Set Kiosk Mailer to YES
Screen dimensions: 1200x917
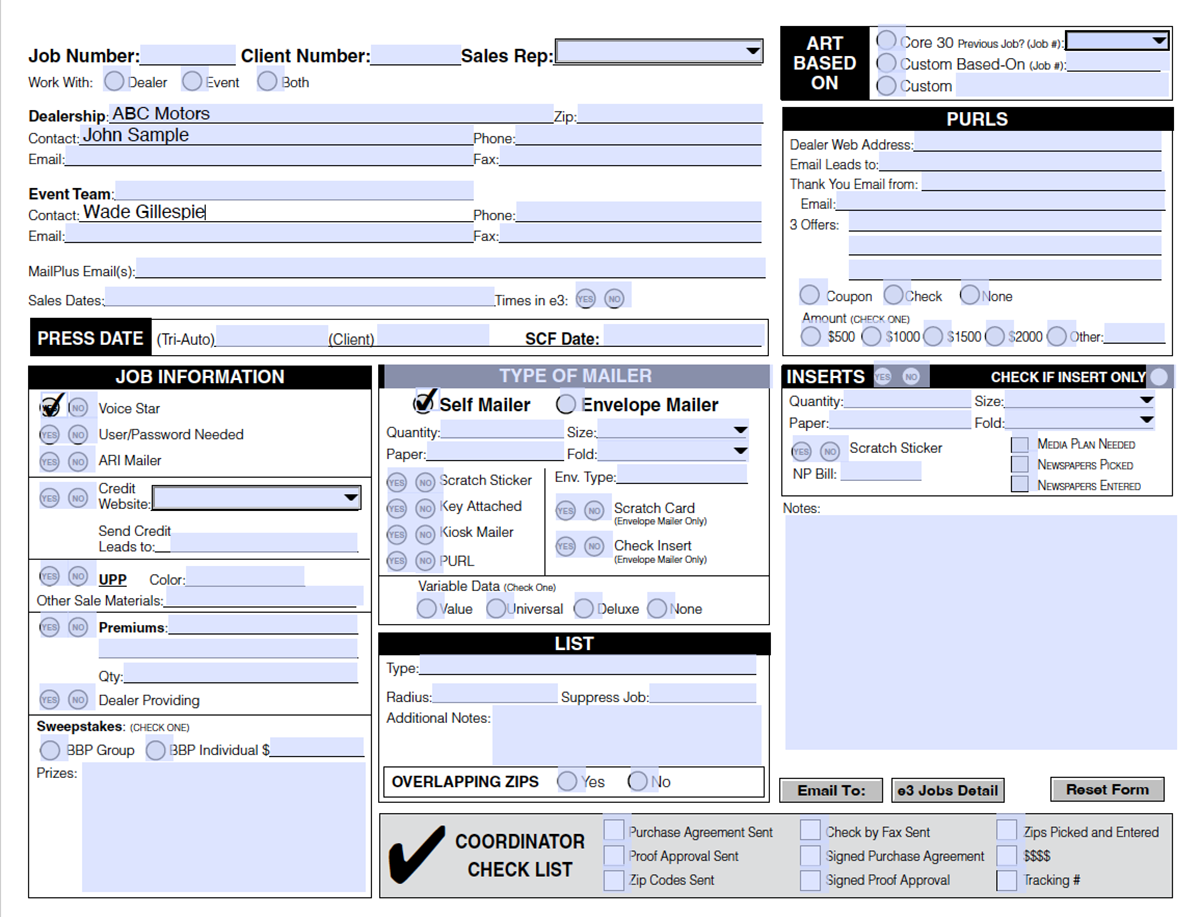click(397, 534)
